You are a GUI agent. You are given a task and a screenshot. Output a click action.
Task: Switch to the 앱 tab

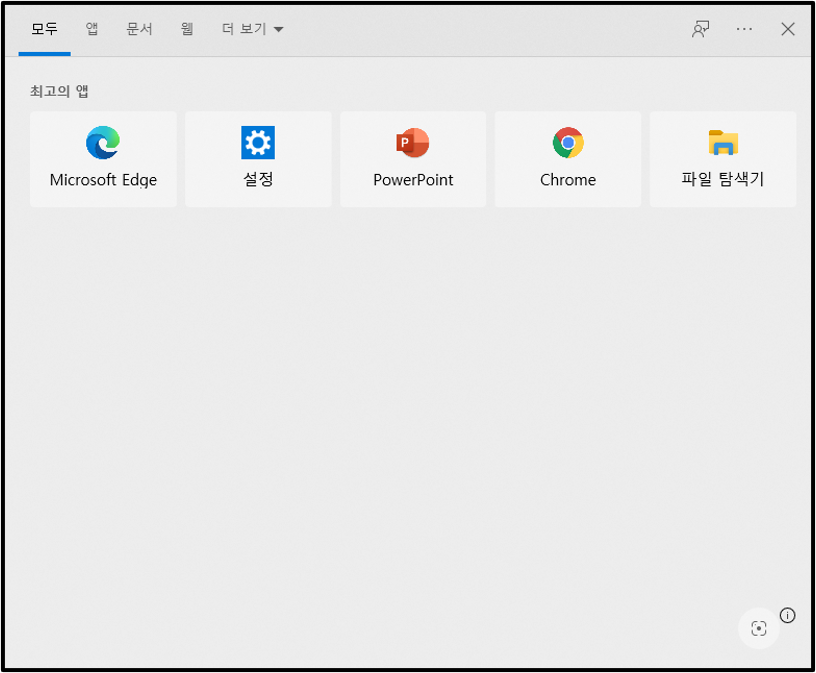(92, 29)
